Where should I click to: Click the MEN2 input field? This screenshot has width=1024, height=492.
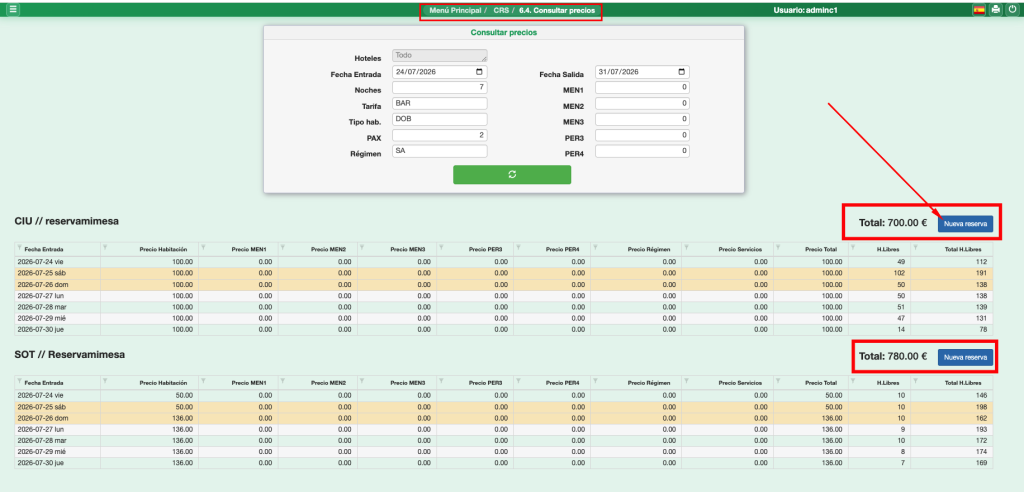click(x=643, y=103)
